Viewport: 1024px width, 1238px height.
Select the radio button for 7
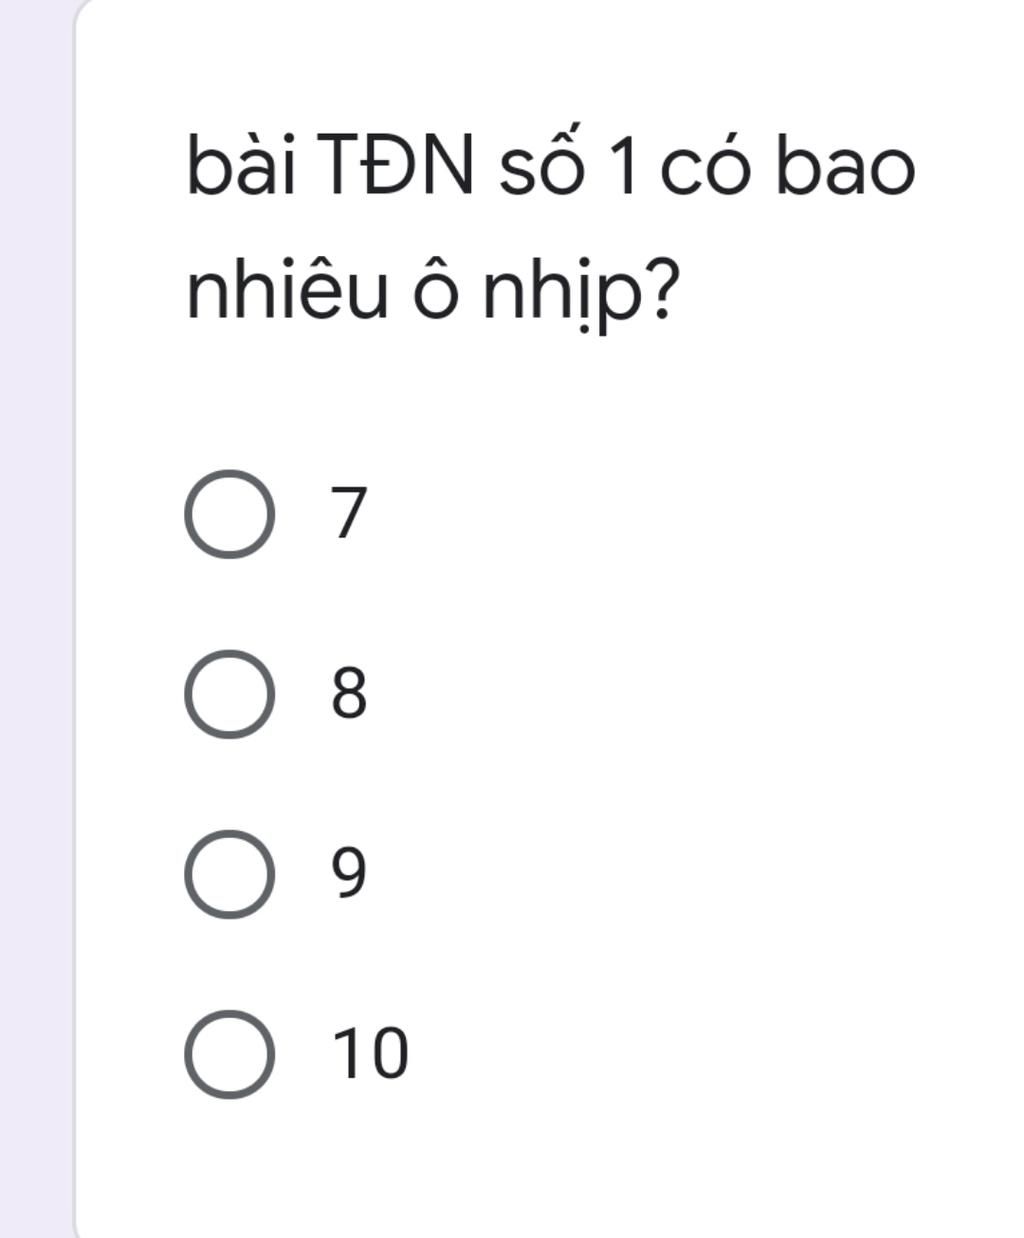[x=229, y=513]
